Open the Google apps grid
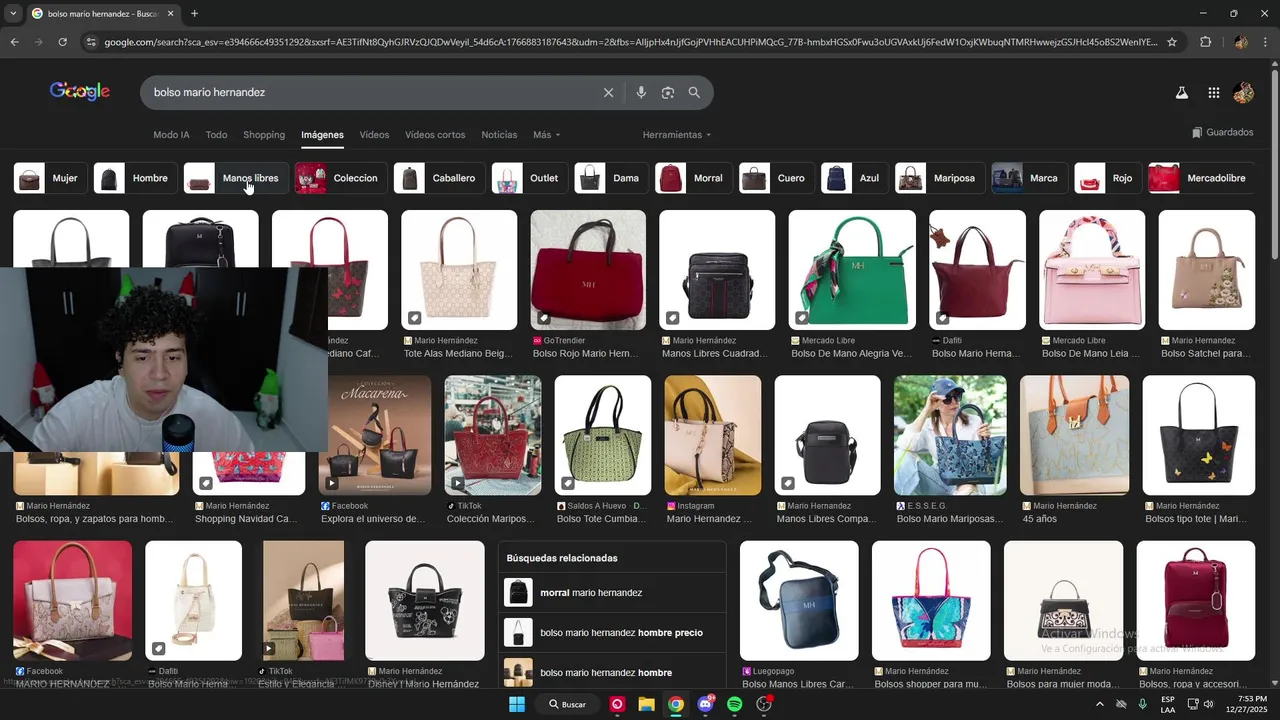Viewport: 1280px width, 720px height. click(1213, 93)
